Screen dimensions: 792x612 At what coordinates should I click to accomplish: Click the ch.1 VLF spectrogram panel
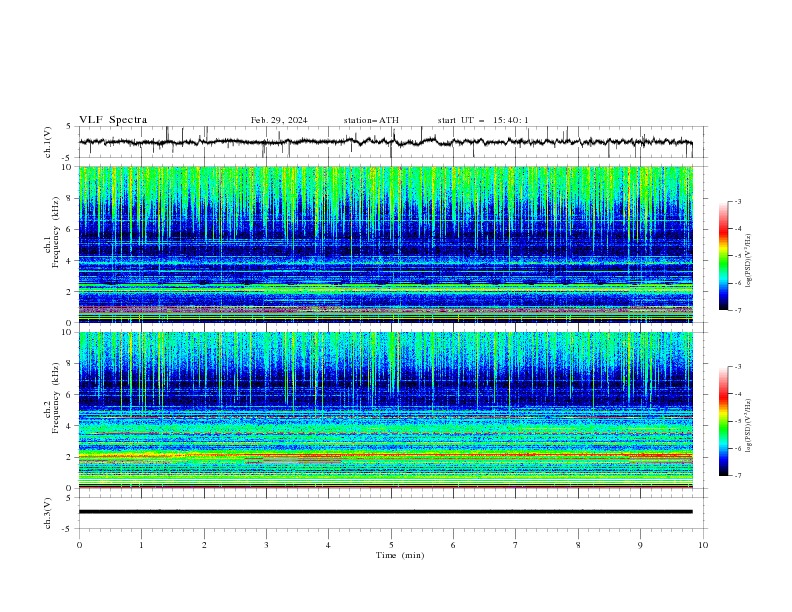[386, 244]
